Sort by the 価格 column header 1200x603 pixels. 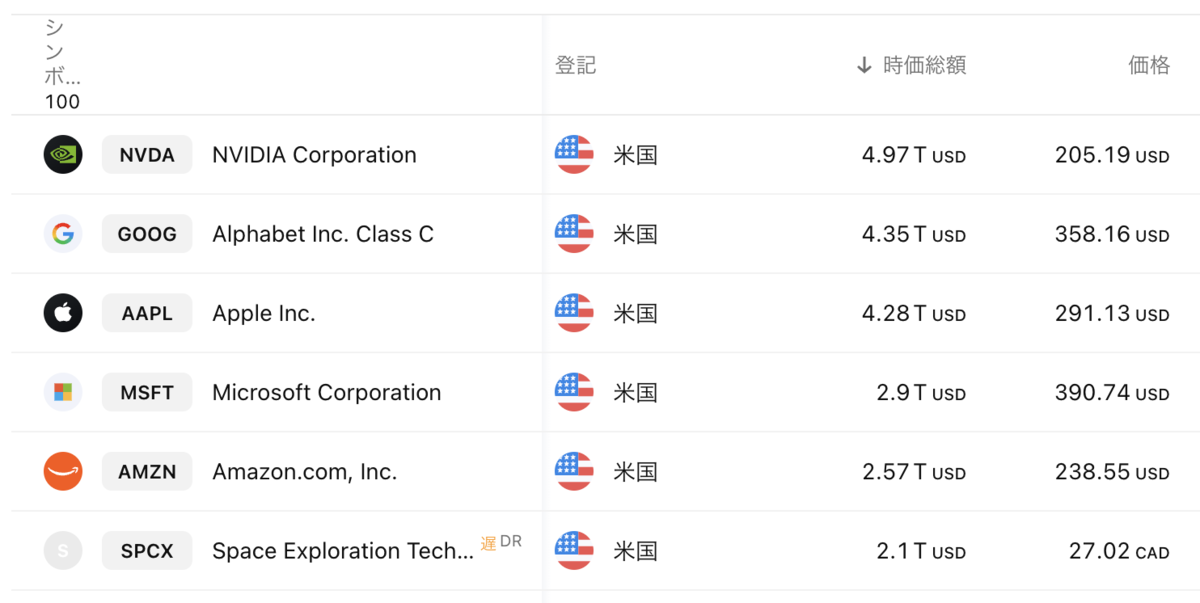[x=1149, y=66]
